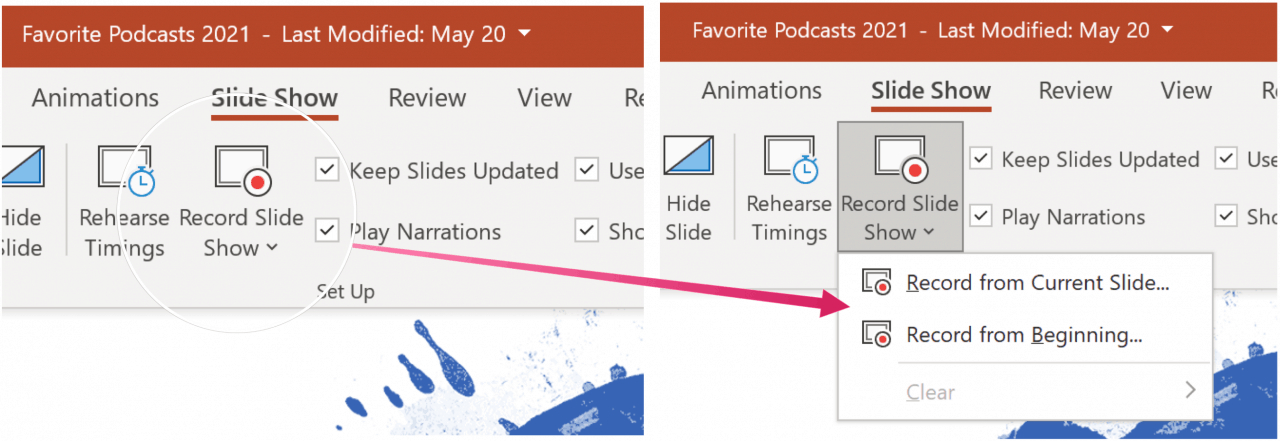Click the icon beside Record from Current Slide

(x=876, y=283)
